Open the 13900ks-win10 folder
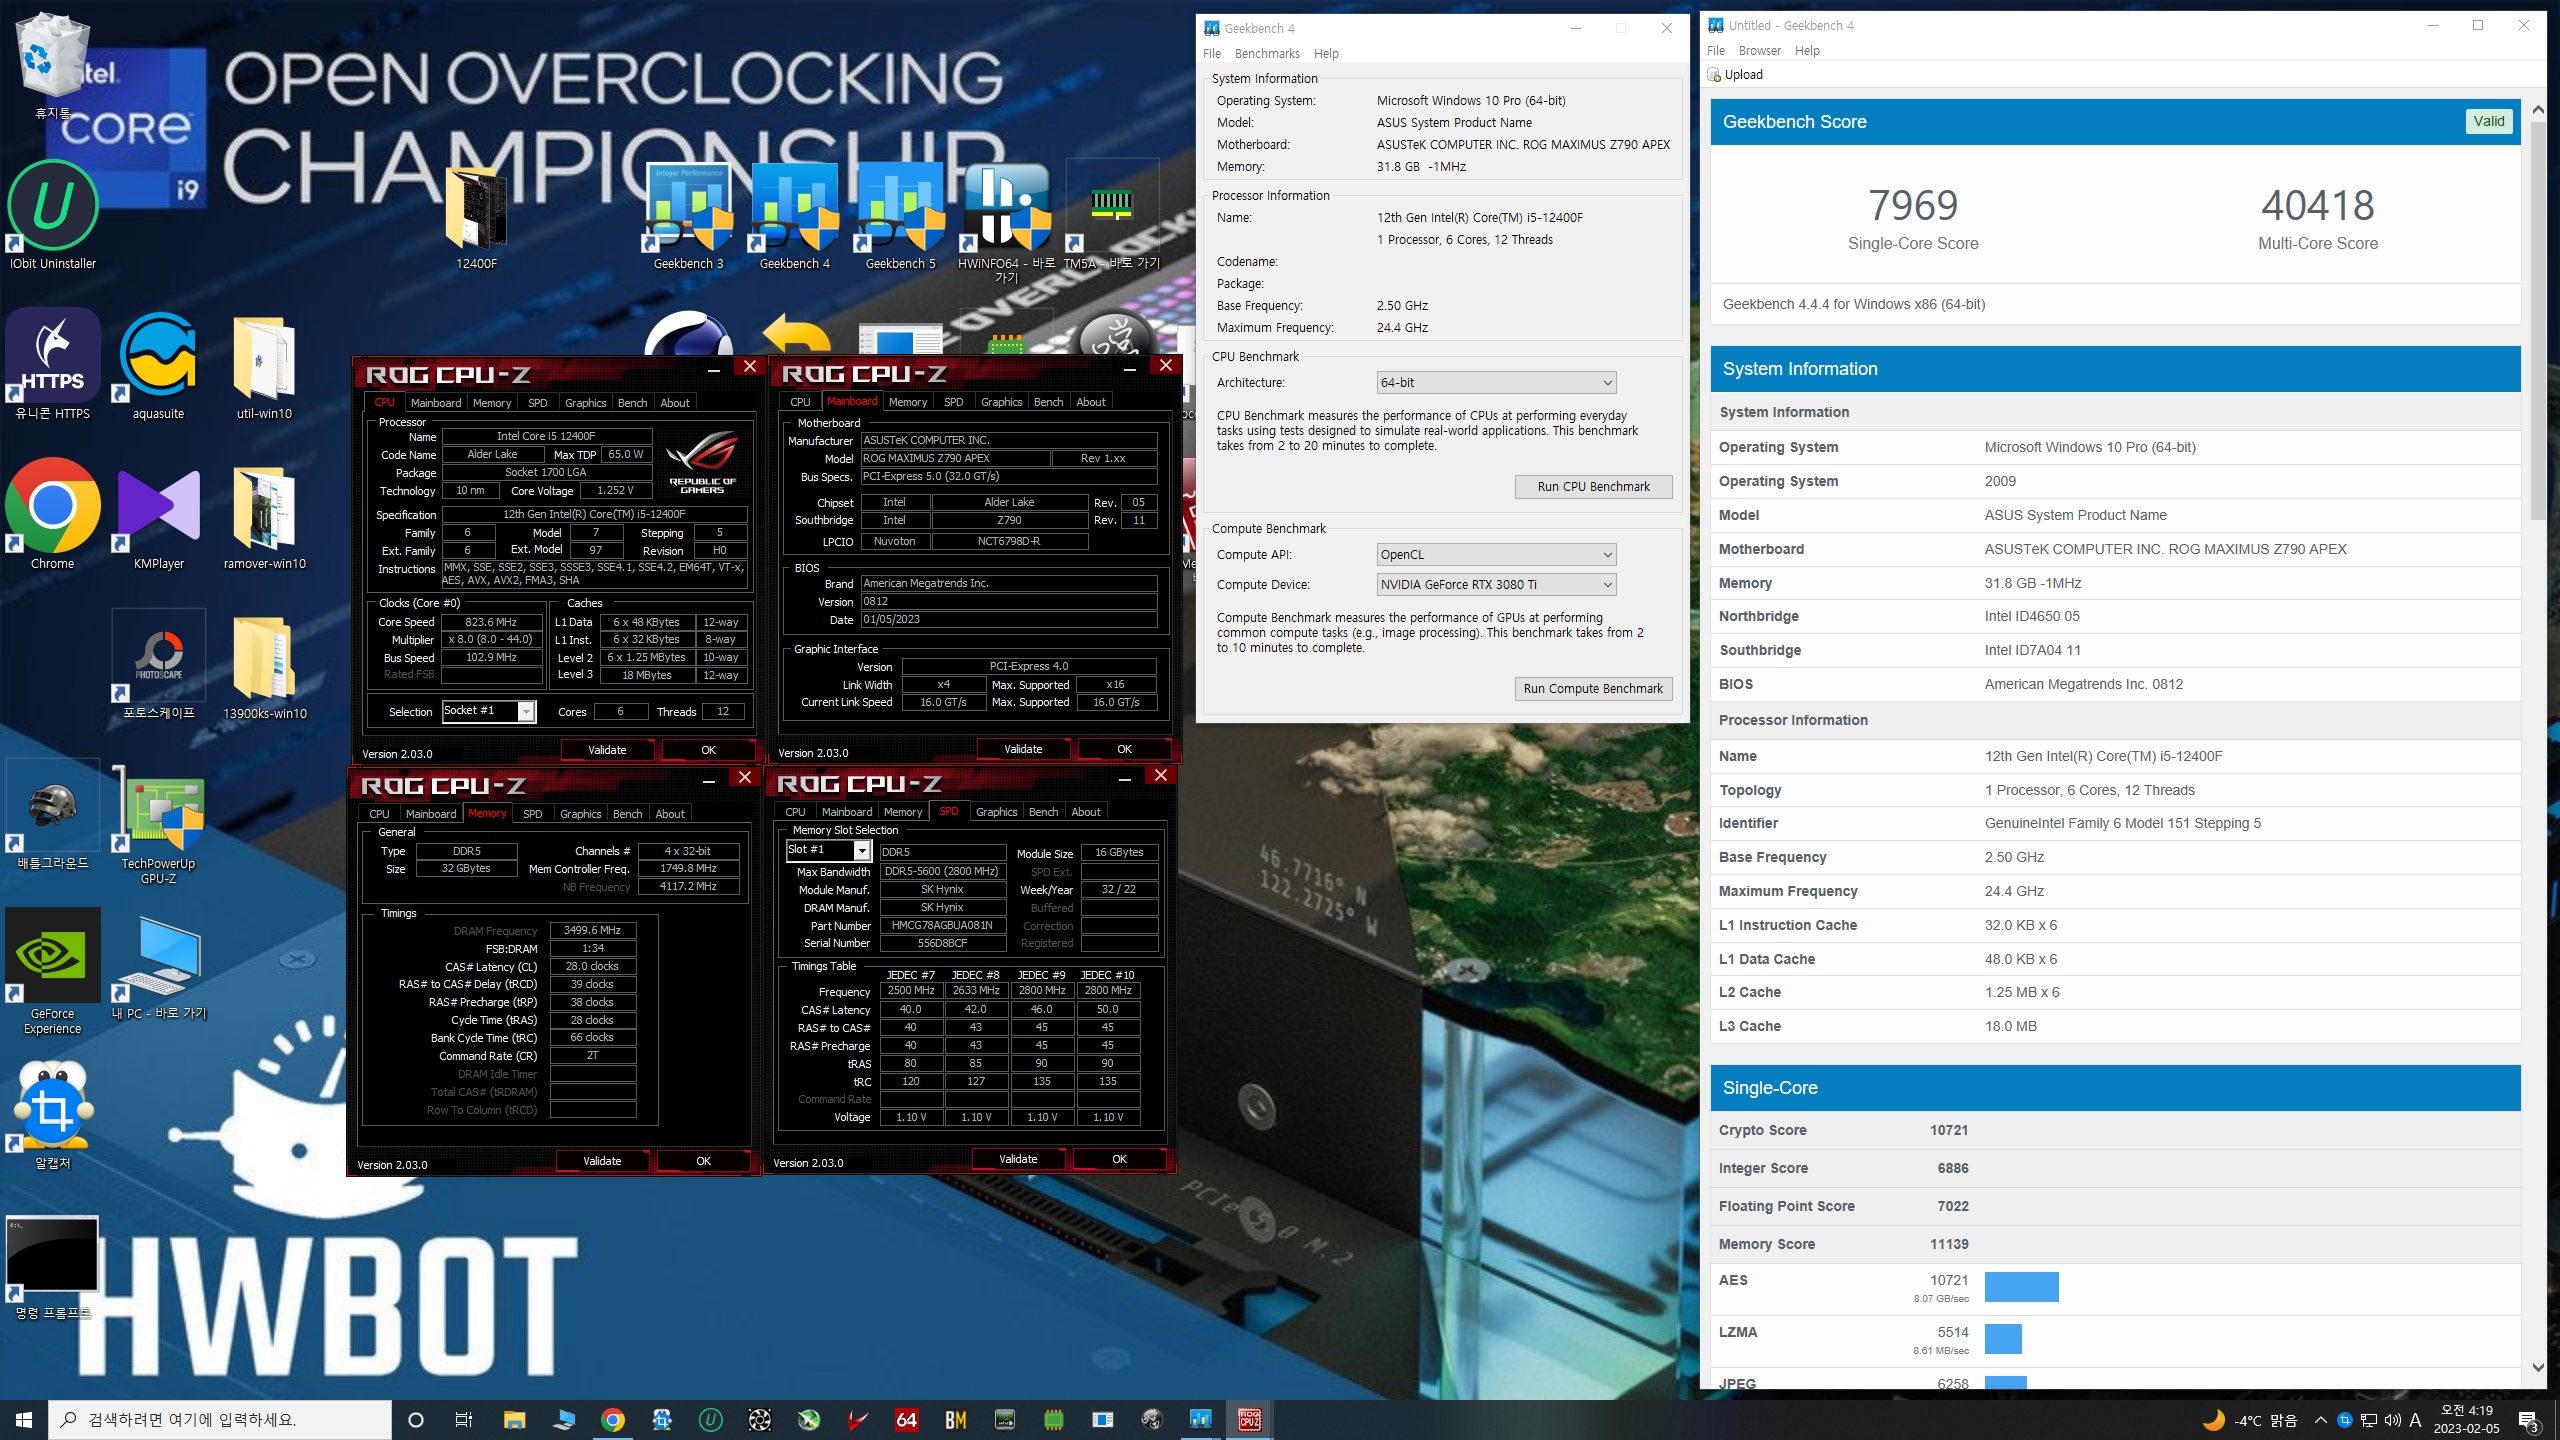2560x1440 pixels. (x=264, y=666)
